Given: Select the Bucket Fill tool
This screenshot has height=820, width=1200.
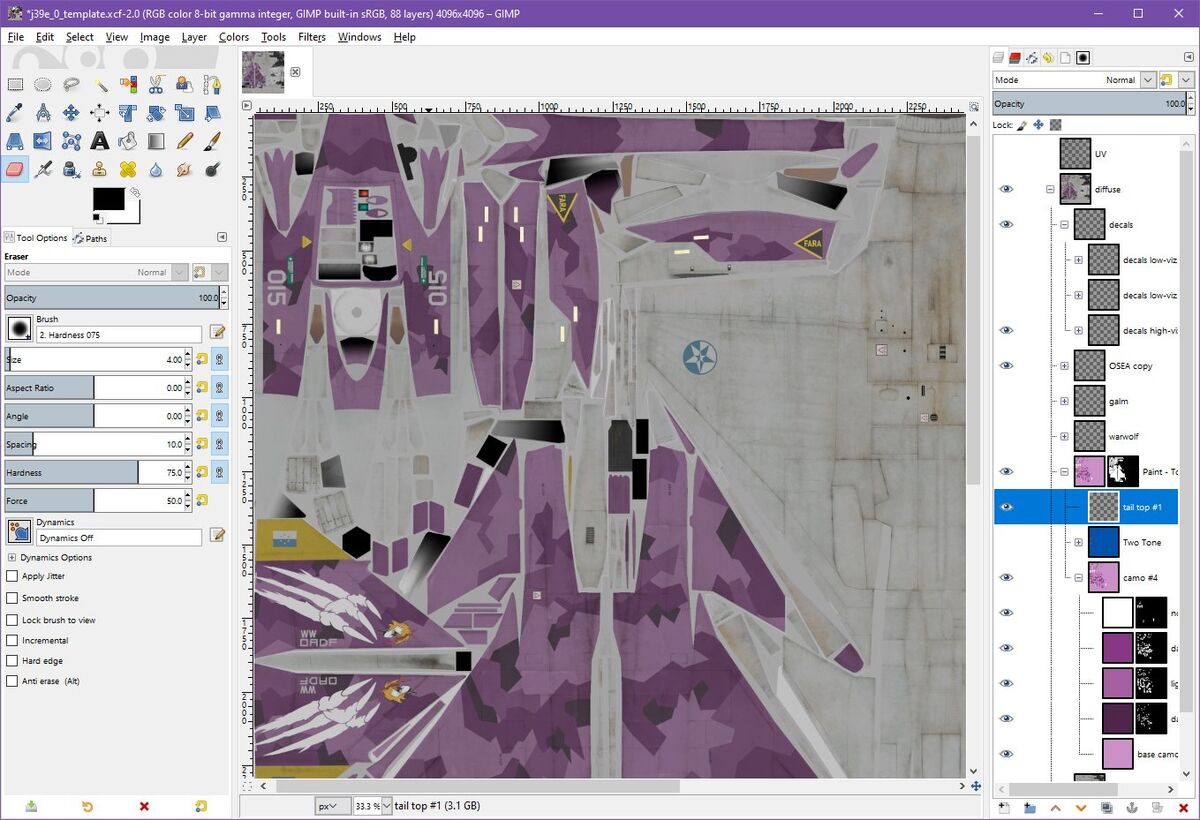Looking at the screenshot, I should (128, 141).
